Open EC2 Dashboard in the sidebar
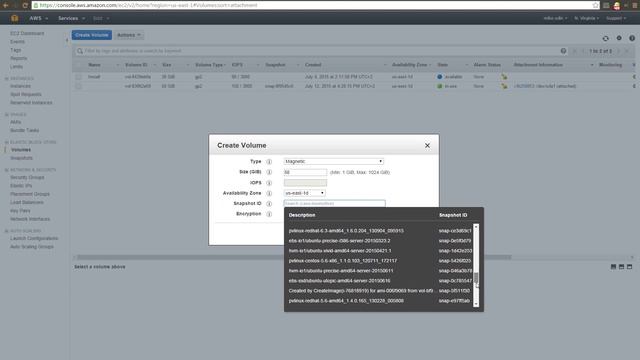Viewport: 640px width, 360px height. point(27,33)
